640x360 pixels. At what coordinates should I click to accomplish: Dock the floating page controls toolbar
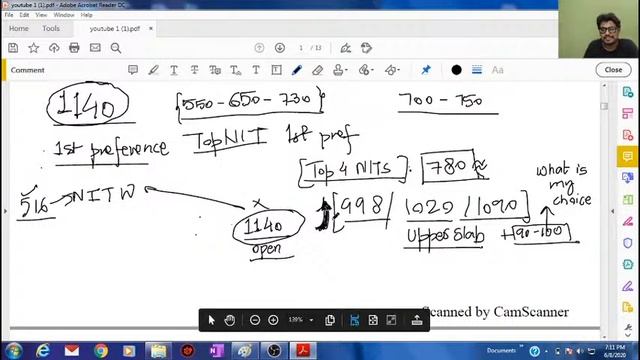click(417, 320)
